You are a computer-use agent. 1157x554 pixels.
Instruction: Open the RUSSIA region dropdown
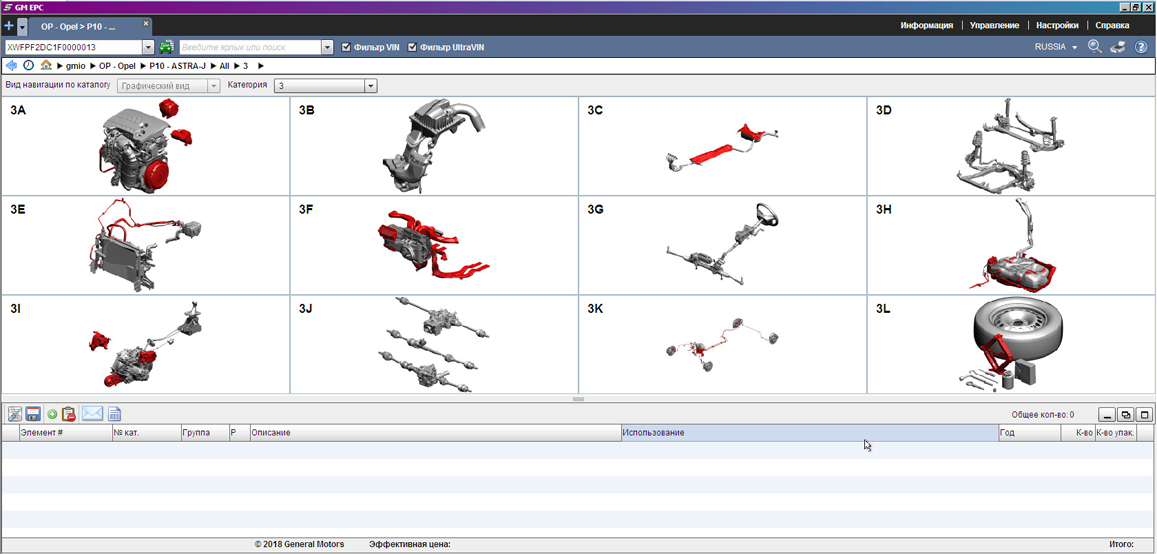[1055, 47]
